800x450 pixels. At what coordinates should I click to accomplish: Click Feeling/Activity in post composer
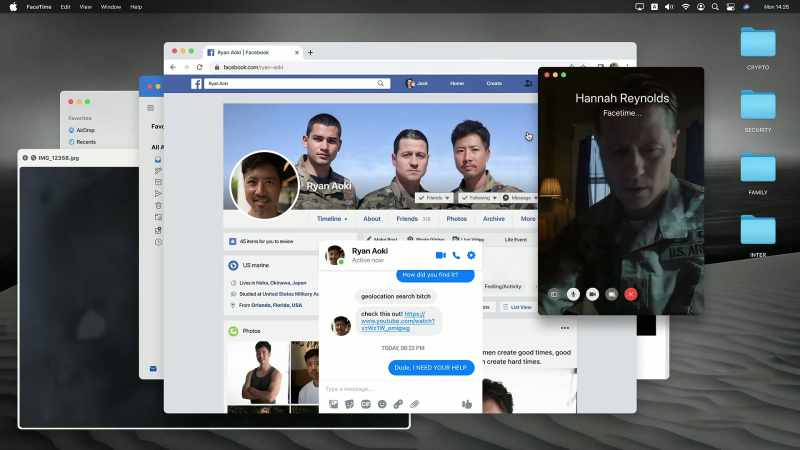click(503, 287)
